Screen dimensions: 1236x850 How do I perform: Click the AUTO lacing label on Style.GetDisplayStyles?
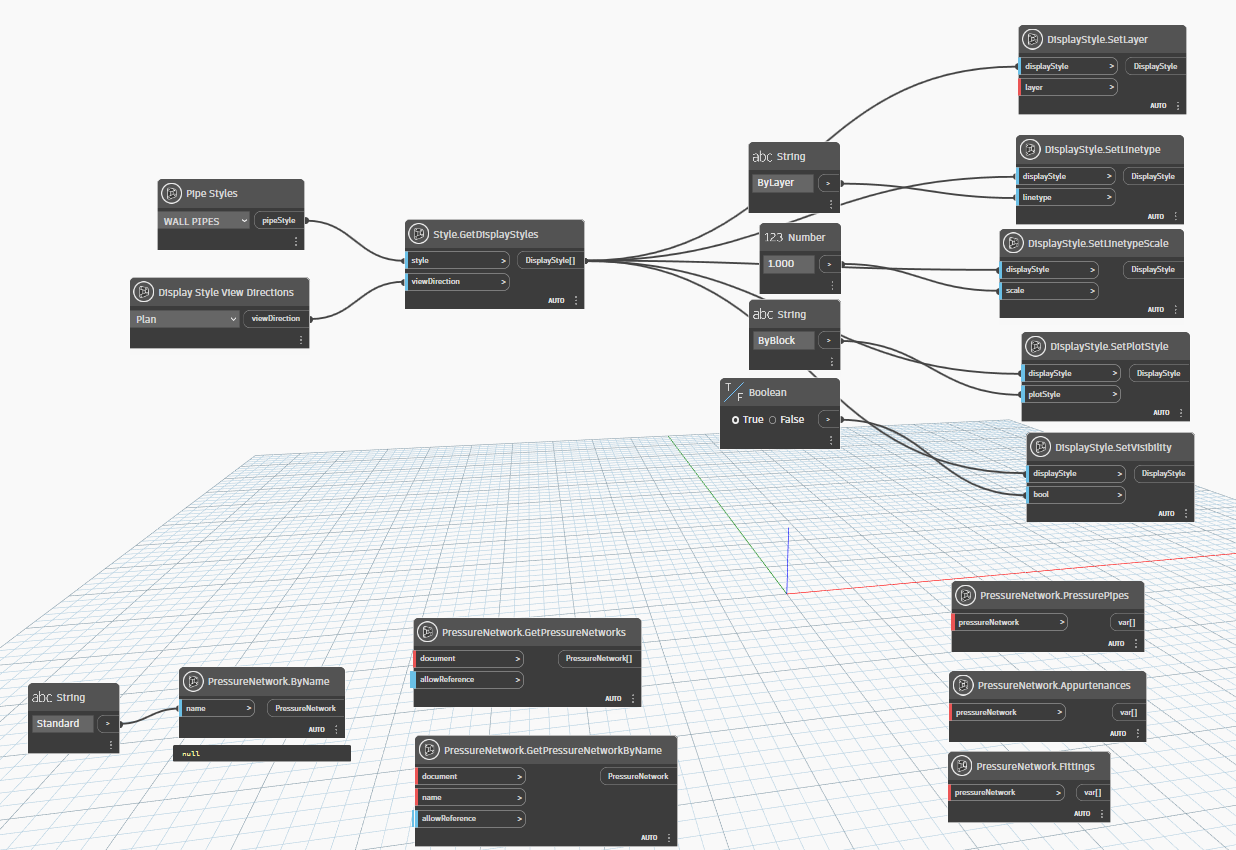point(557,300)
